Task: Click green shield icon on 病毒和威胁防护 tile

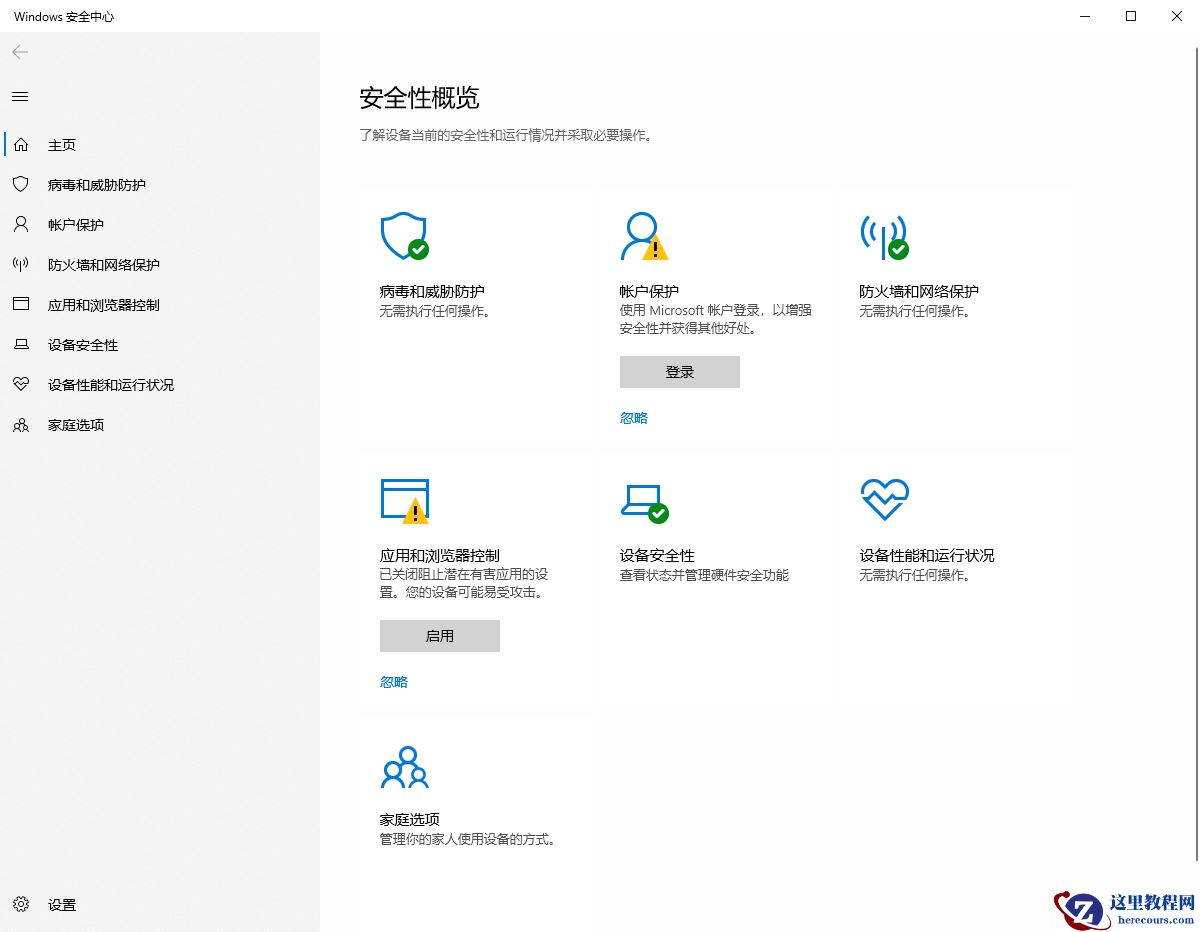Action: tap(405, 236)
